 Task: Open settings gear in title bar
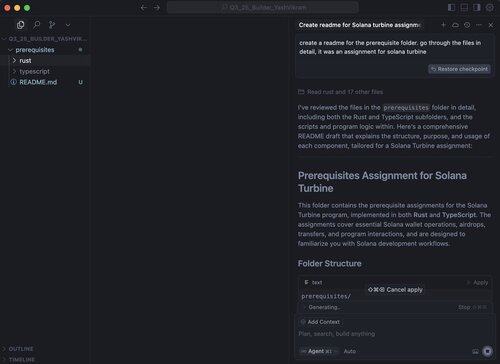[x=490, y=7]
